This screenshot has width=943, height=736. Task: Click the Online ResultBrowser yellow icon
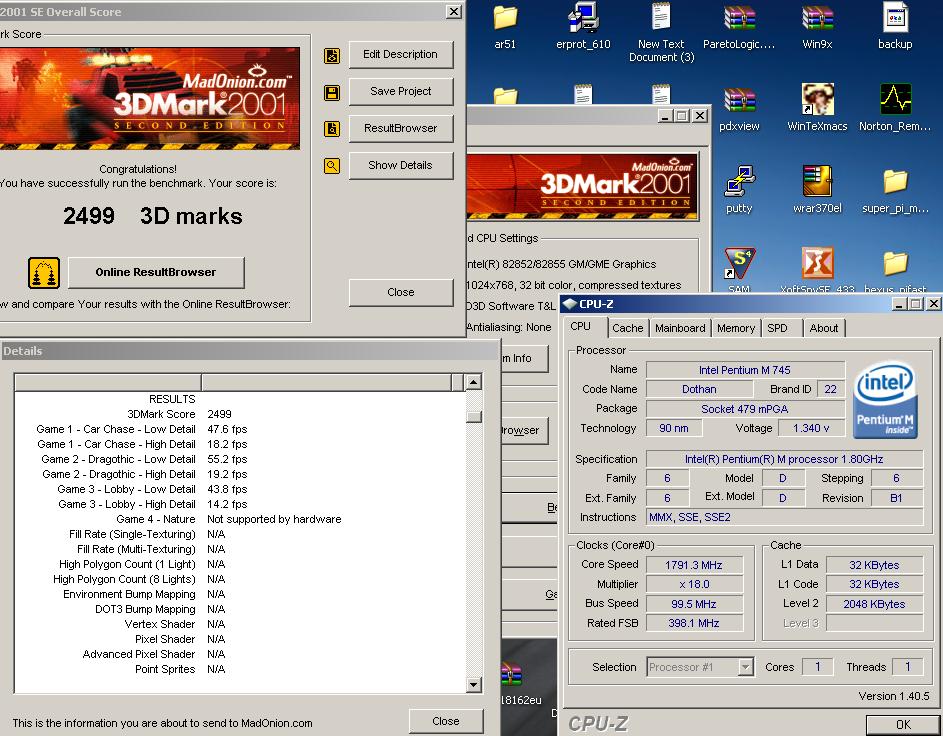pyautogui.click(x=44, y=272)
